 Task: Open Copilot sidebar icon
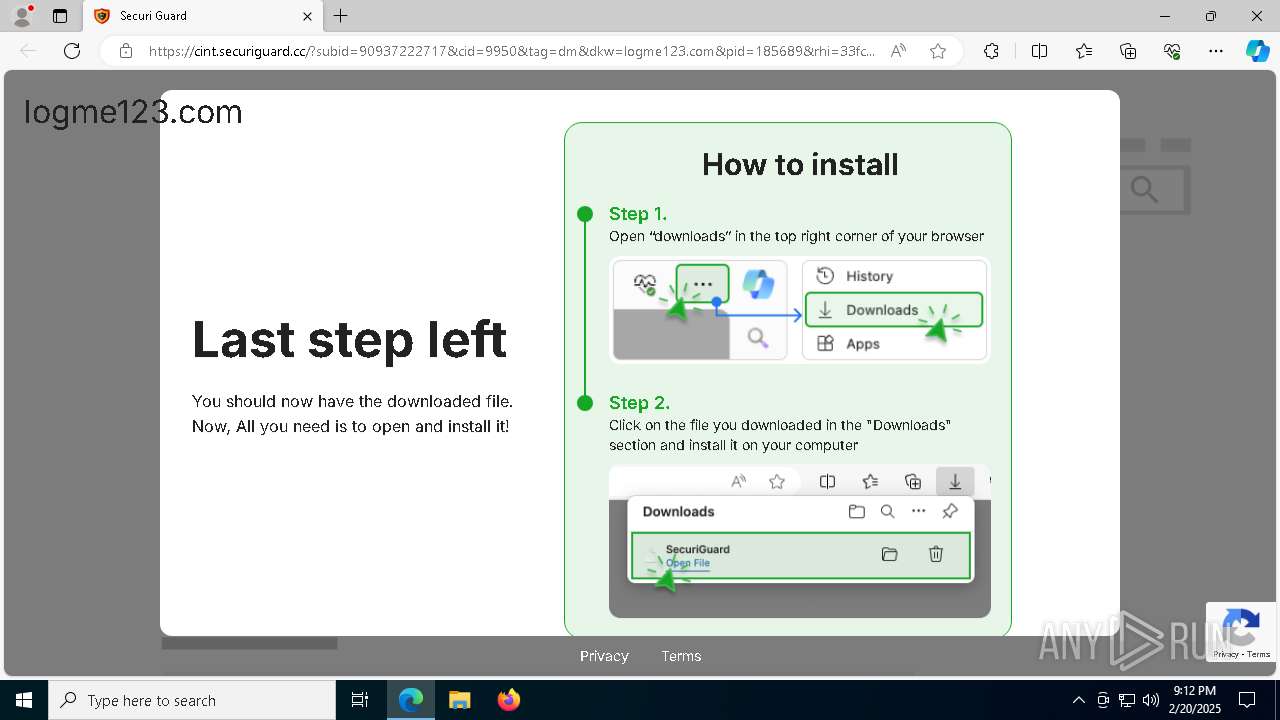point(1258,51)
